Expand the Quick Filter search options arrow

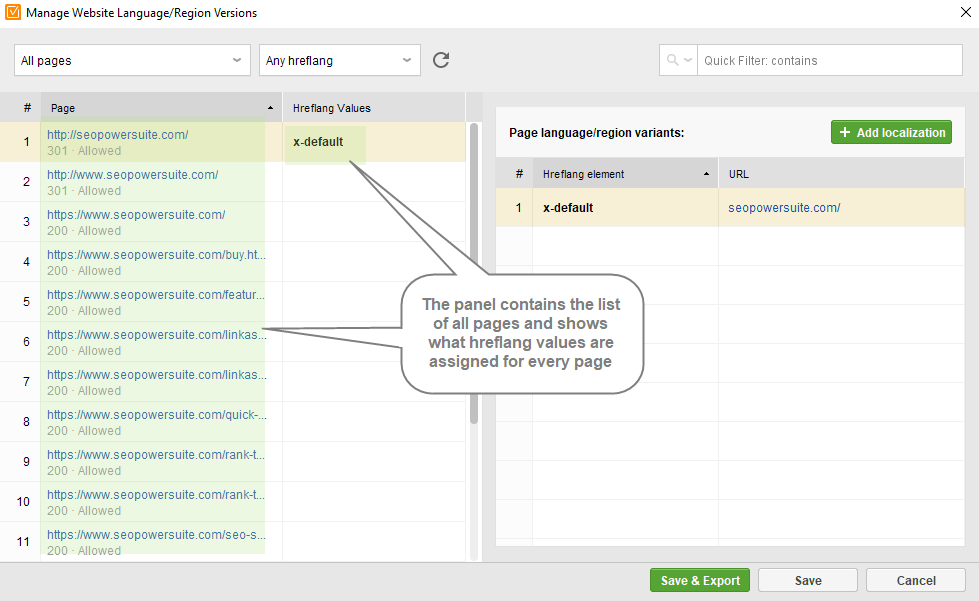688,60
